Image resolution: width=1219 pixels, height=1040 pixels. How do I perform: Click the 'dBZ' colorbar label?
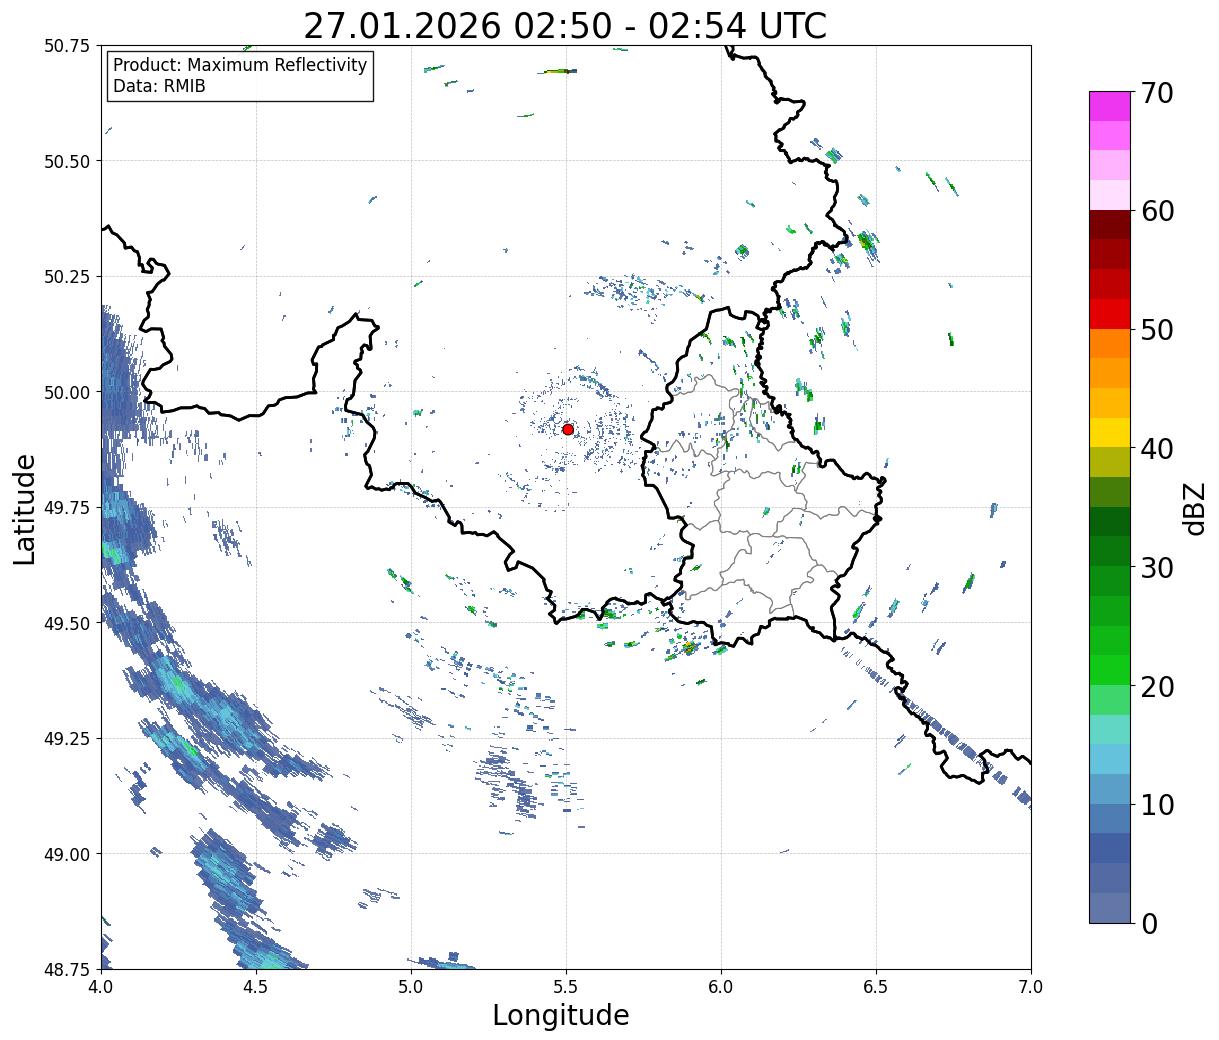[x=1195, y=507]
